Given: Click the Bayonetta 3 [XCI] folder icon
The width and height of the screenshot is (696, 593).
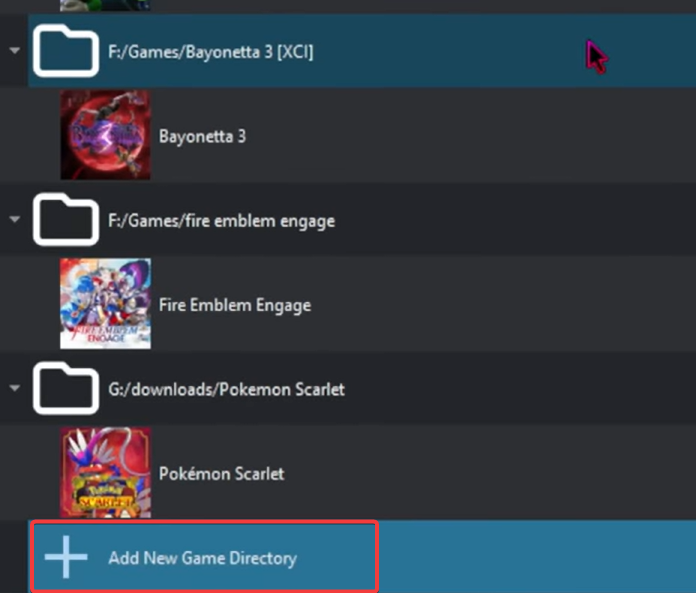Looking at the screenshot, I should [x=66, y=51].
